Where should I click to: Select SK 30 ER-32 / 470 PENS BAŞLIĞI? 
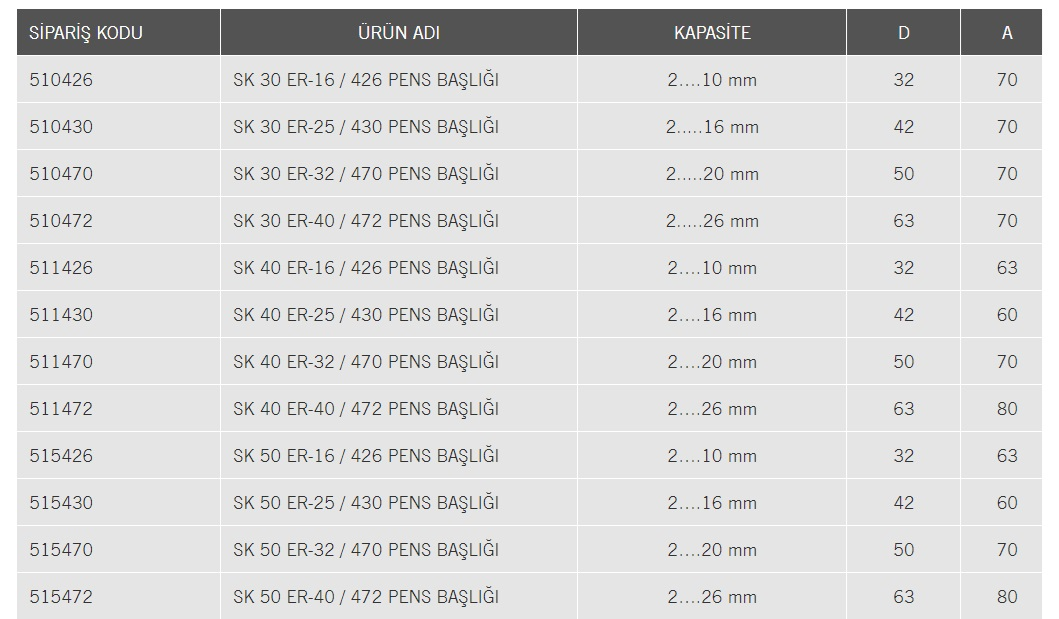pos(365,174)
